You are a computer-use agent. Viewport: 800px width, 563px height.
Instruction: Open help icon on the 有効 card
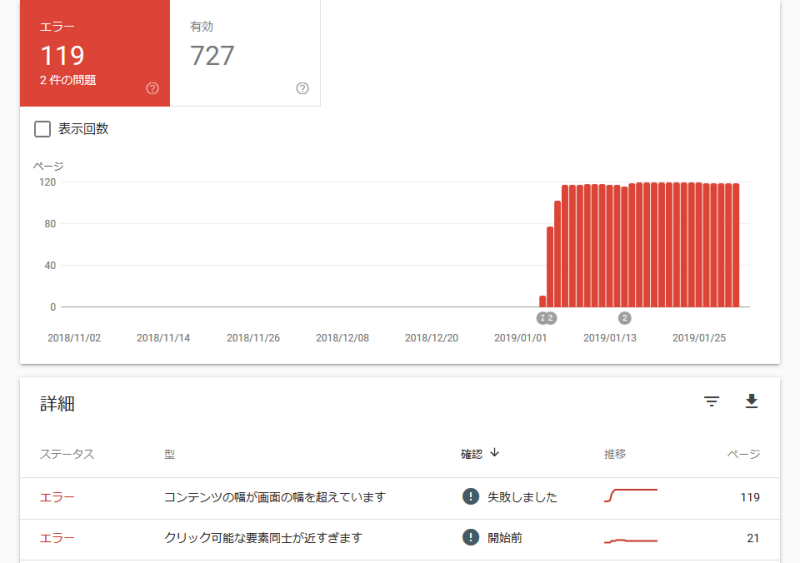(x=302, y=88)
